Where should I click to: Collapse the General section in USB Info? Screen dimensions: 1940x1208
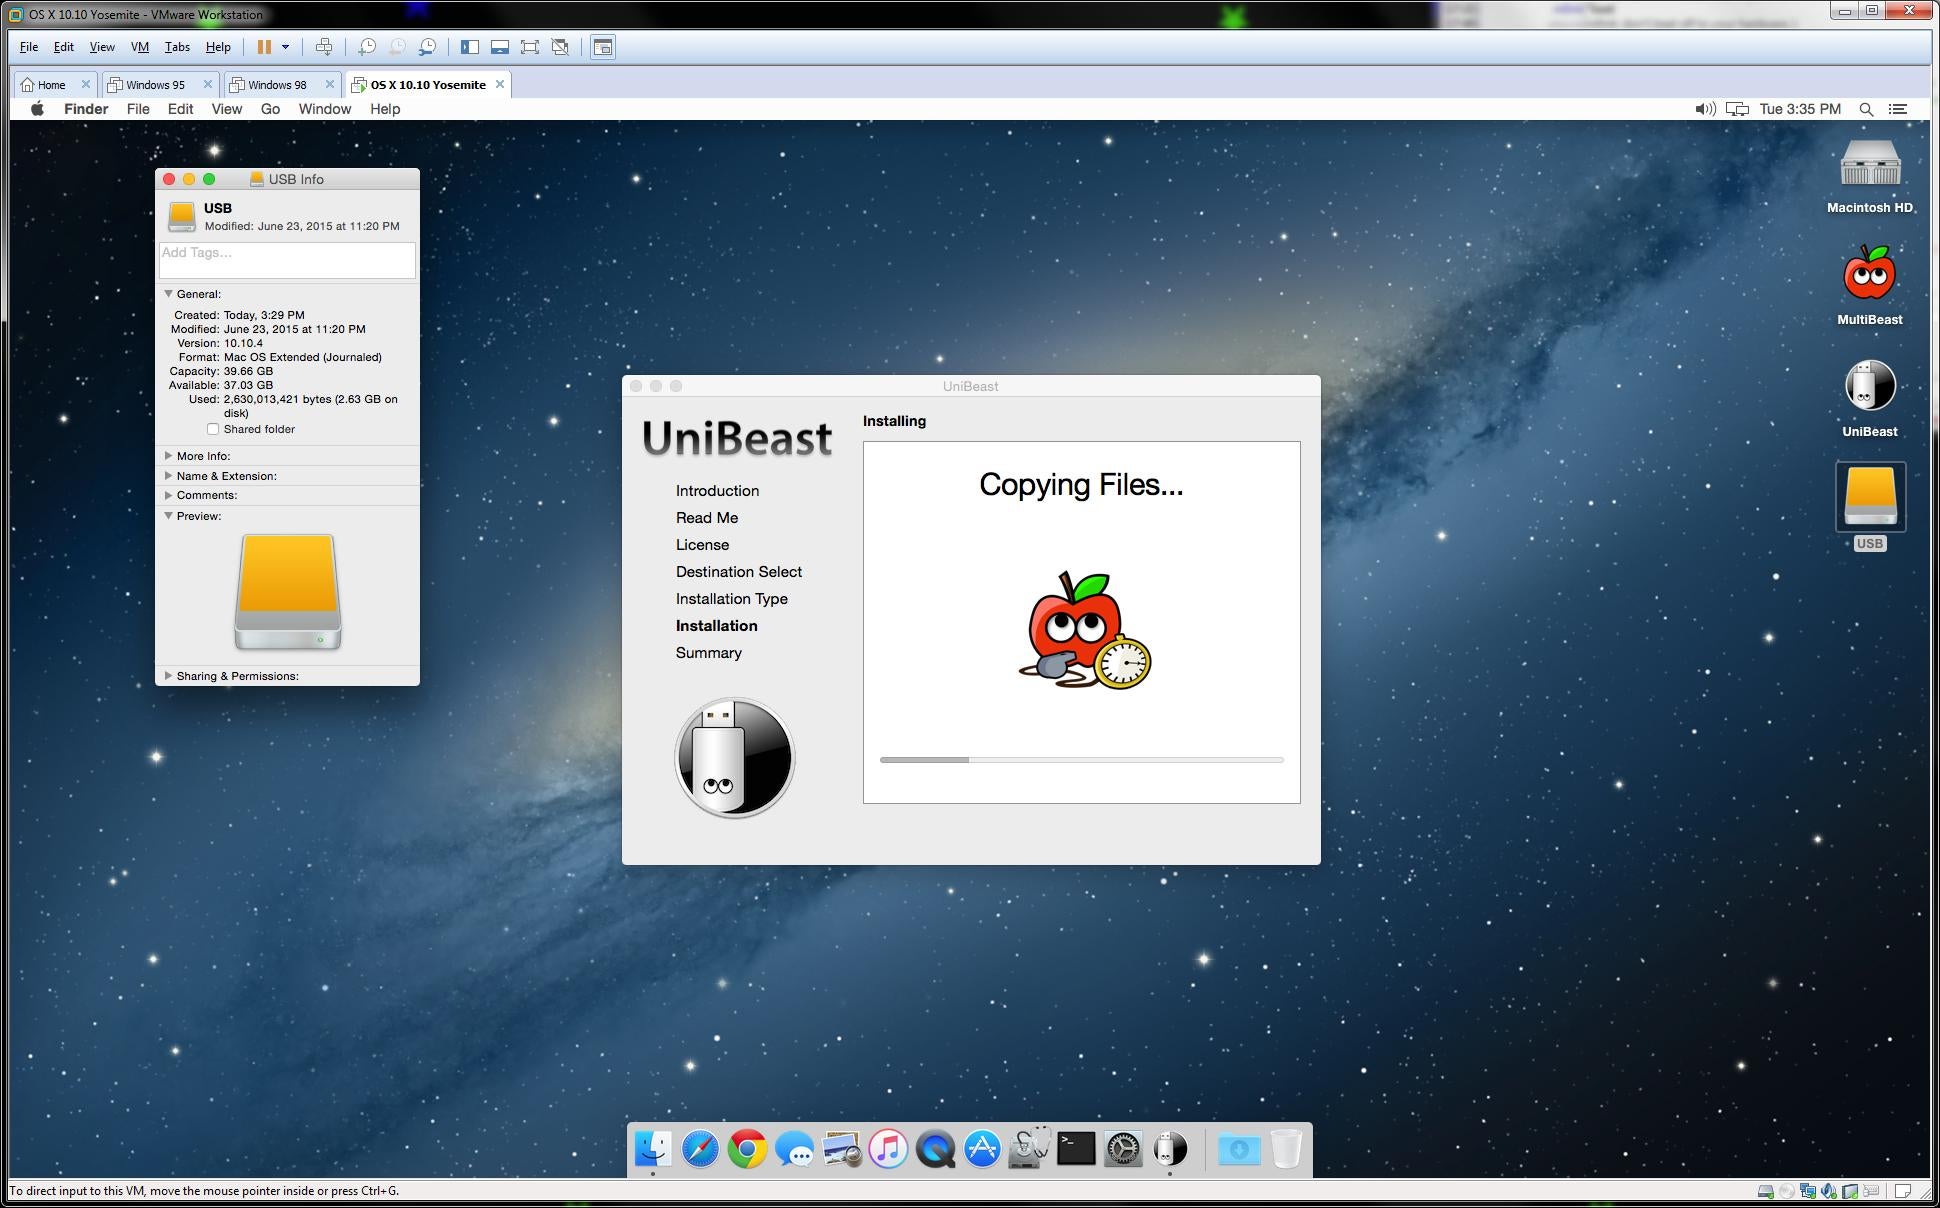(168, 294)
